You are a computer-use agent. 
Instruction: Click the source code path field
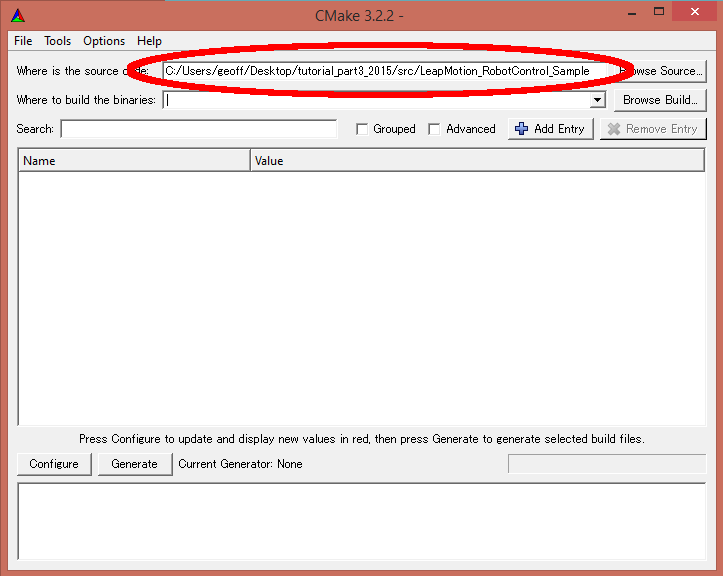coord(385,71)
